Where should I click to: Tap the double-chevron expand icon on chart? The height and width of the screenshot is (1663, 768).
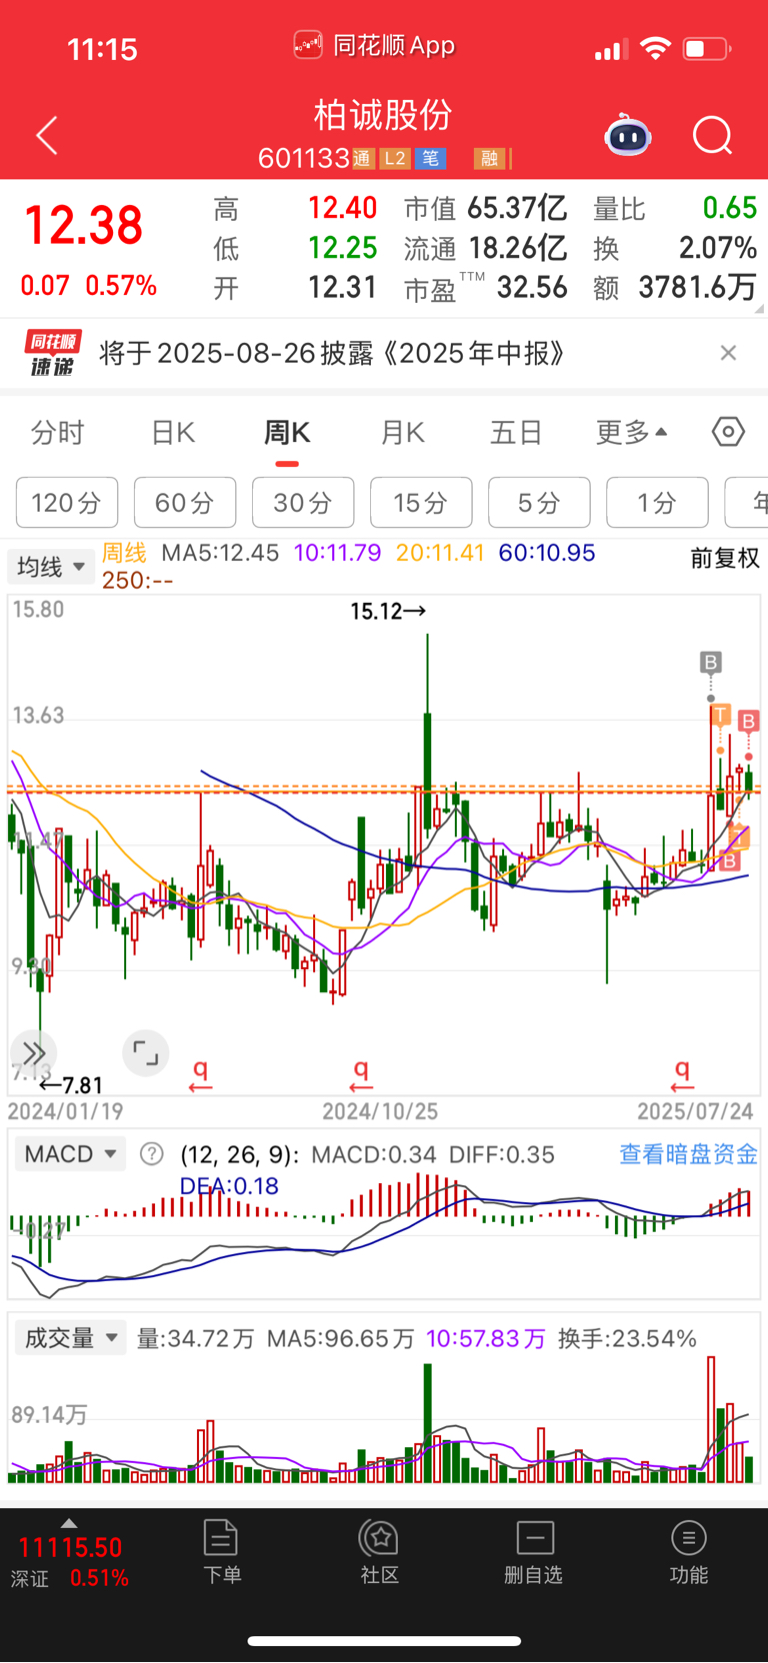point(34,1053)
